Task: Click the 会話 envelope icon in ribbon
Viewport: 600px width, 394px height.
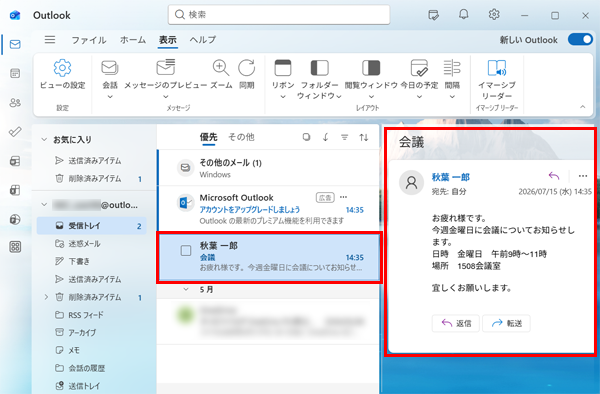Action: 110,68
